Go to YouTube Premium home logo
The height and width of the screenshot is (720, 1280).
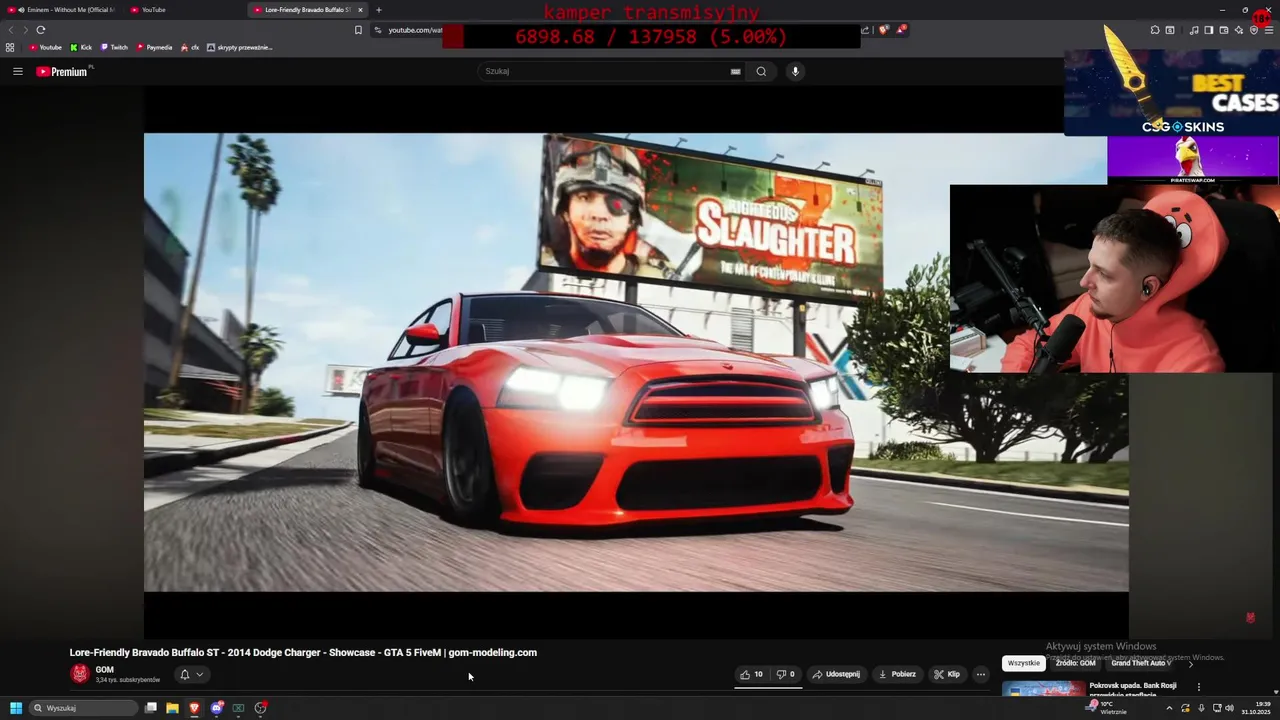coord(62,71)
